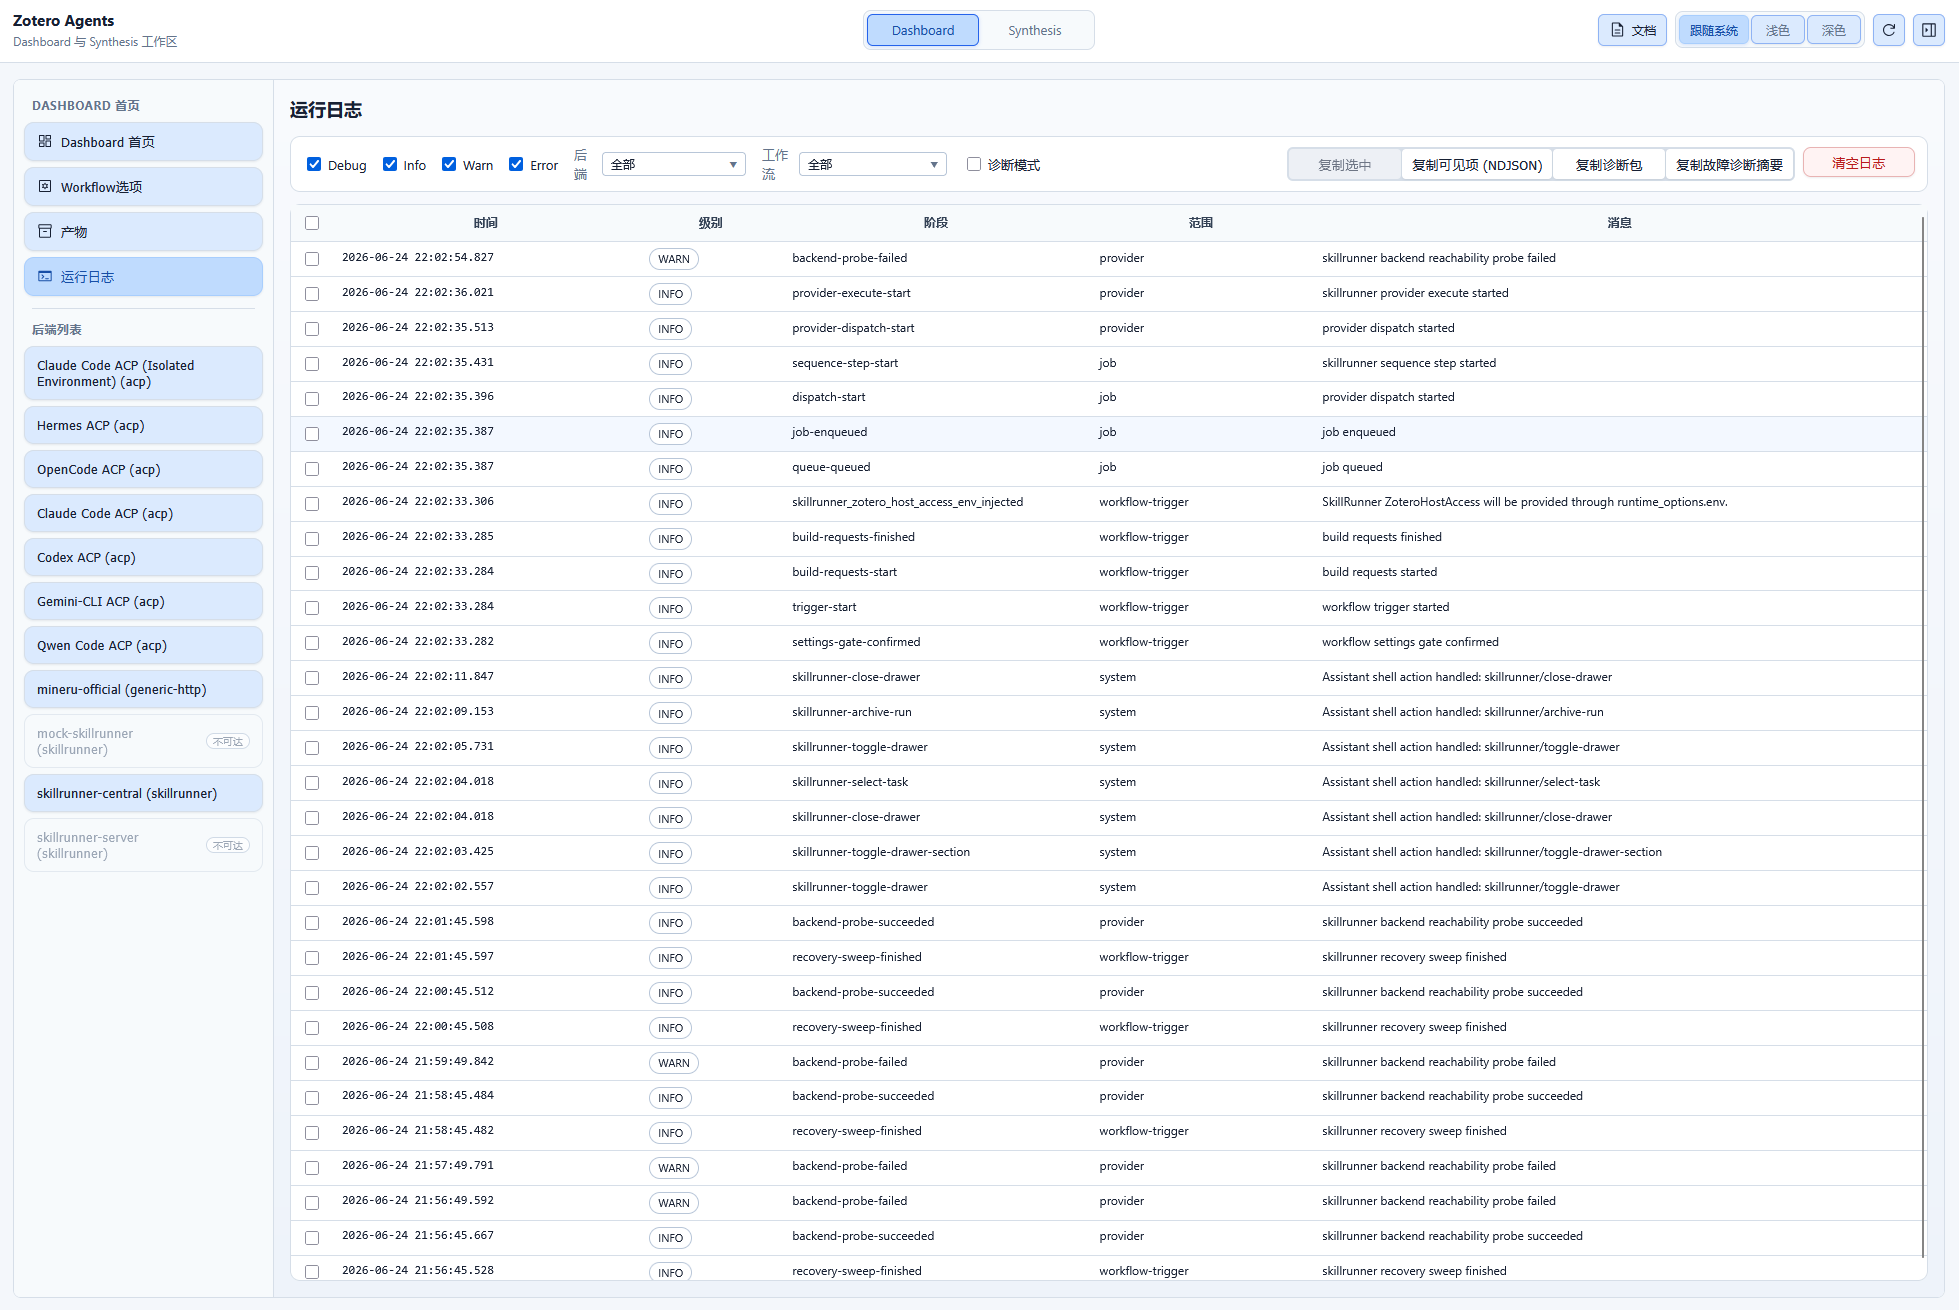Click the 级别 column header
1959x1310 pixels.
coord(710,223)
